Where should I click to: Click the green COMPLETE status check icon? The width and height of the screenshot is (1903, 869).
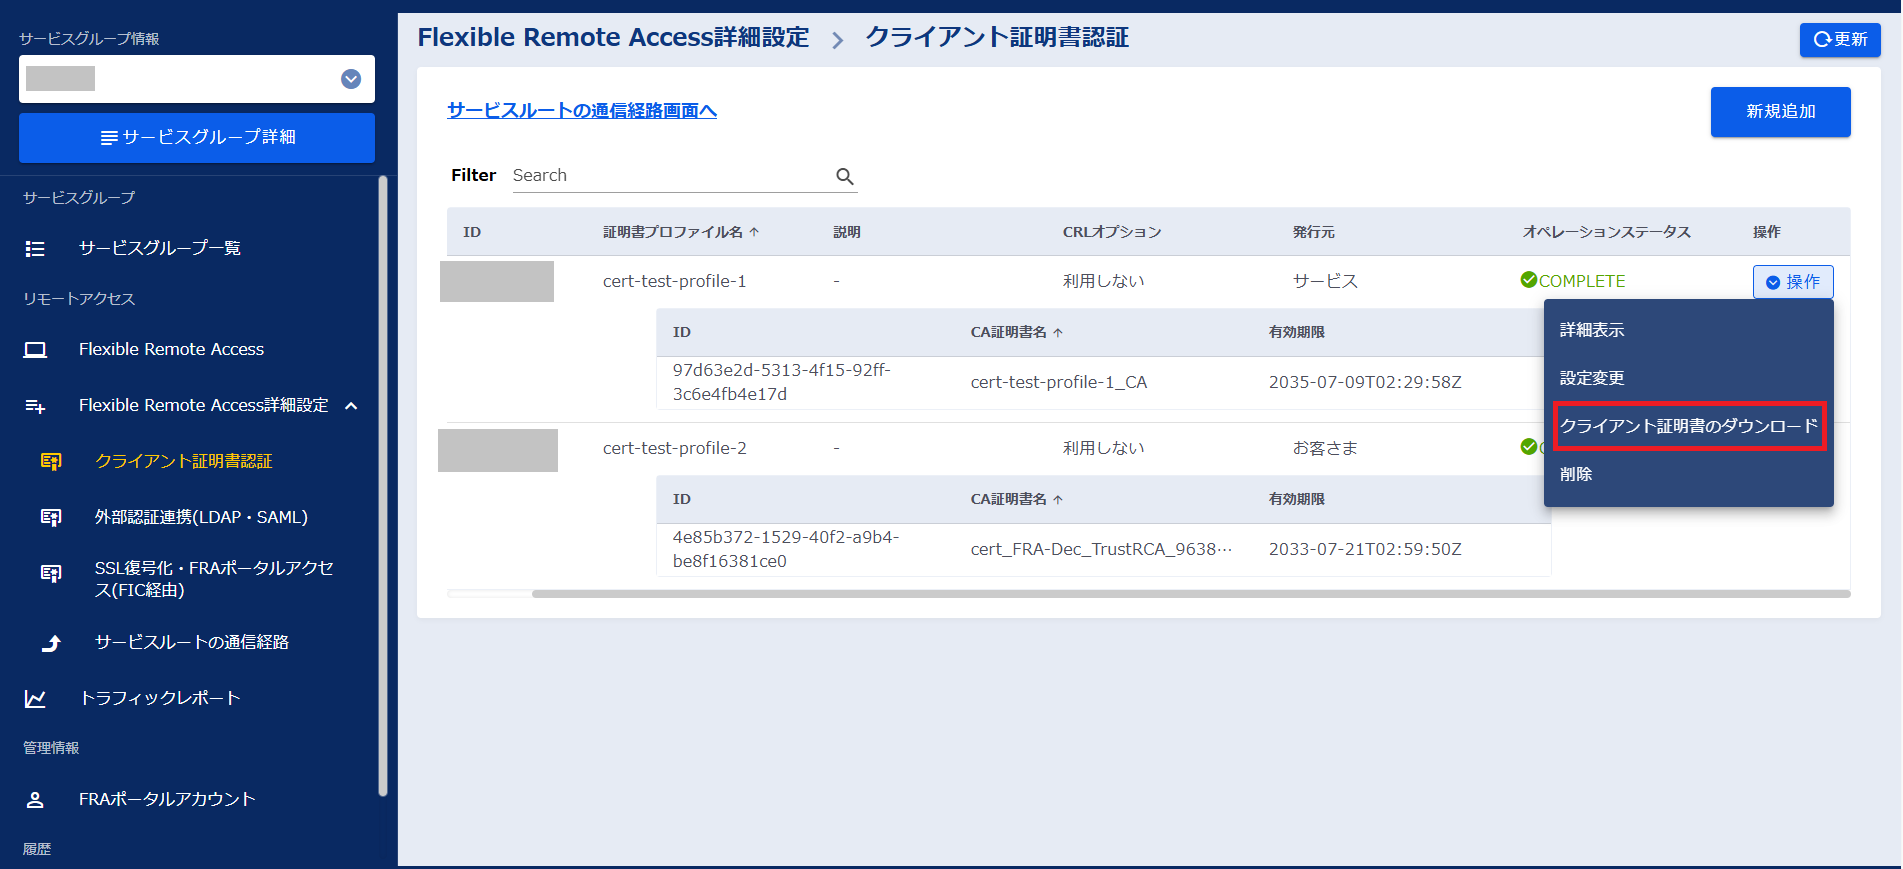(x=1528, y=280)
